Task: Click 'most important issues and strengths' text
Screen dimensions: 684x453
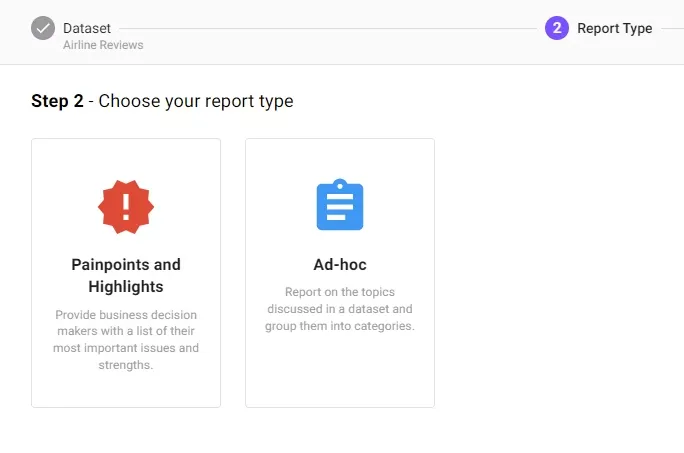Action: [x=126, y=356]
